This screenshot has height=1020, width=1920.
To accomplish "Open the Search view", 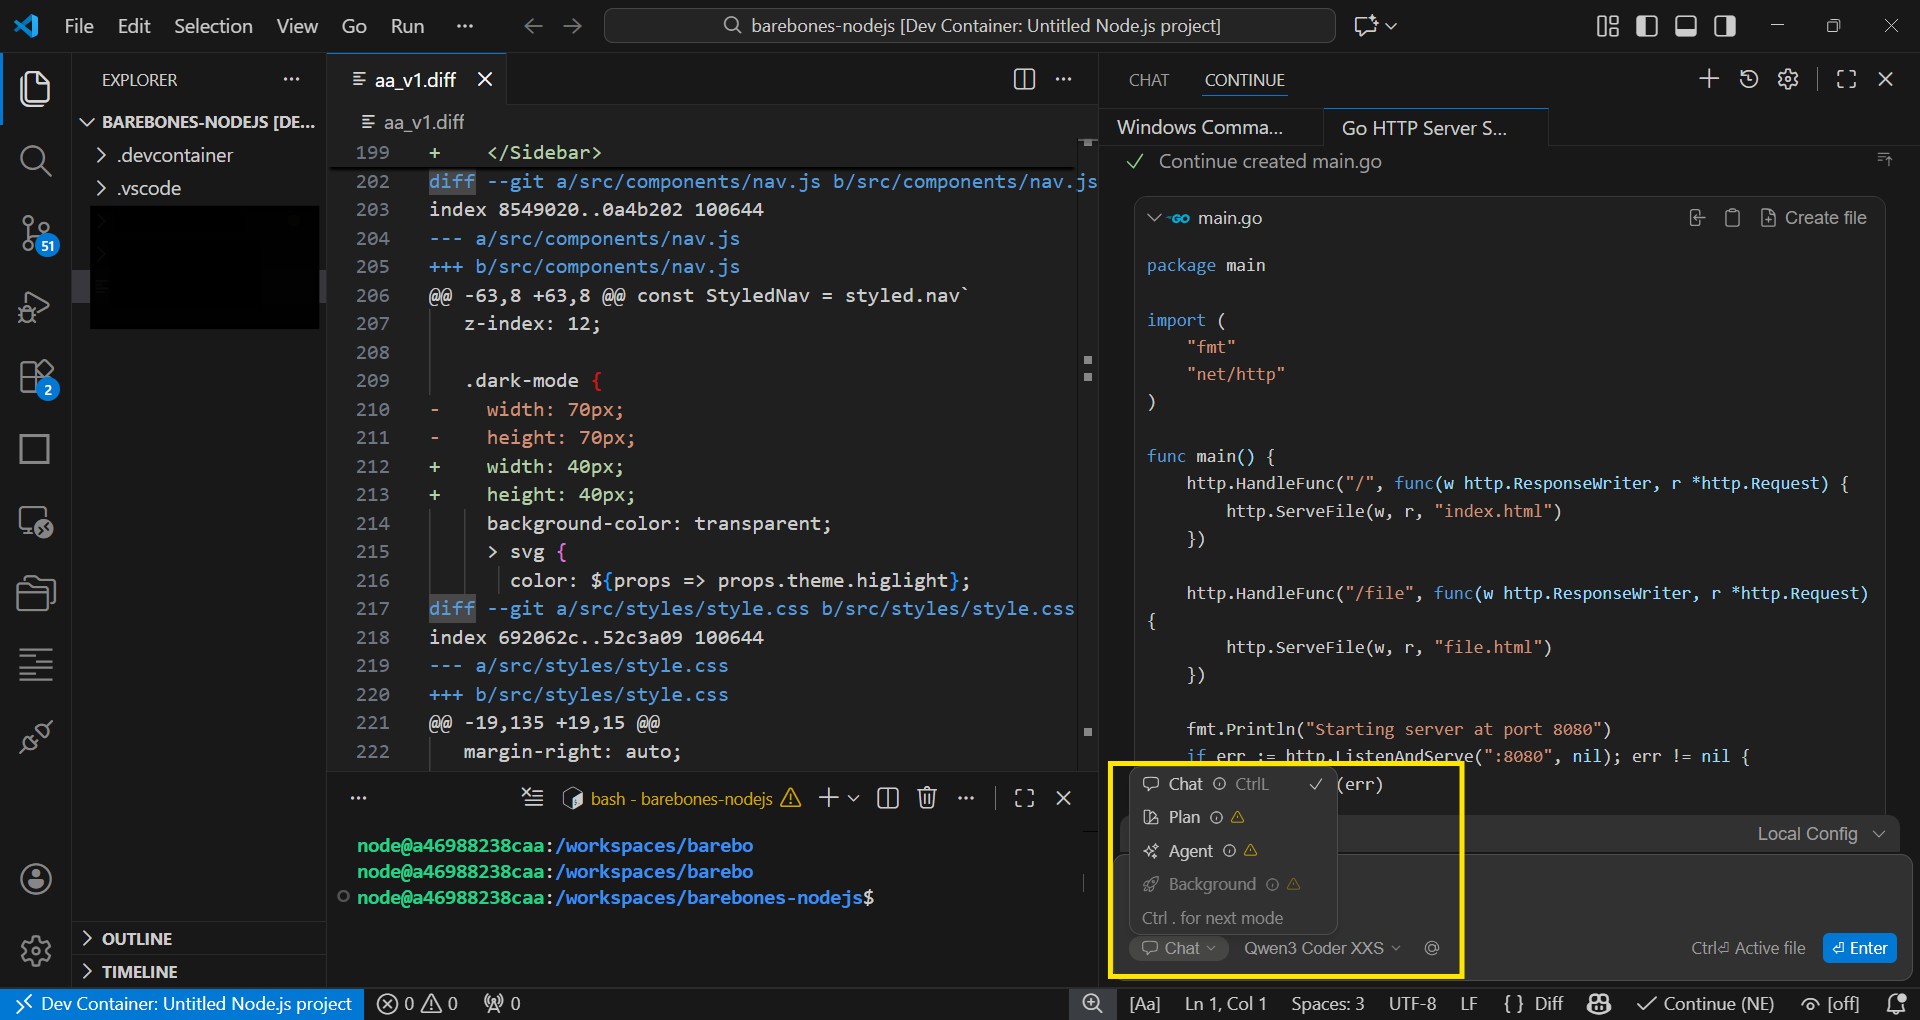I will 36,160.
